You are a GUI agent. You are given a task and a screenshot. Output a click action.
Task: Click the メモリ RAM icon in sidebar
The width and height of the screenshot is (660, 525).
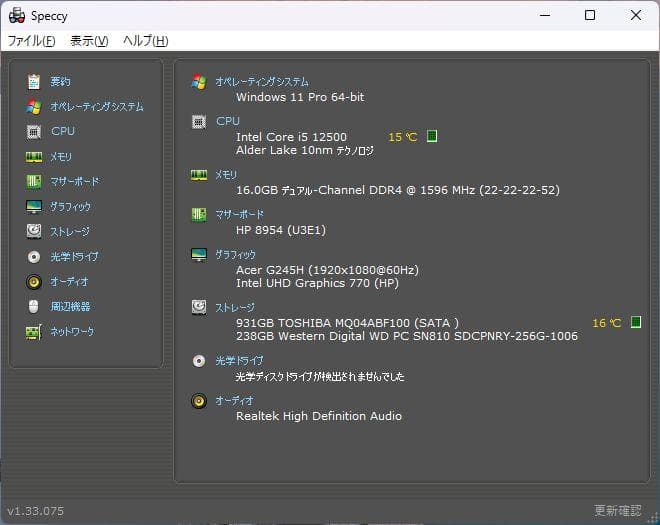pos(34,157)
